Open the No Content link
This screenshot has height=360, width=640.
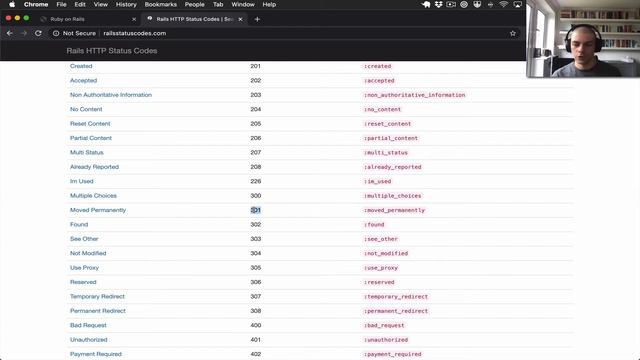click(86, 109)
